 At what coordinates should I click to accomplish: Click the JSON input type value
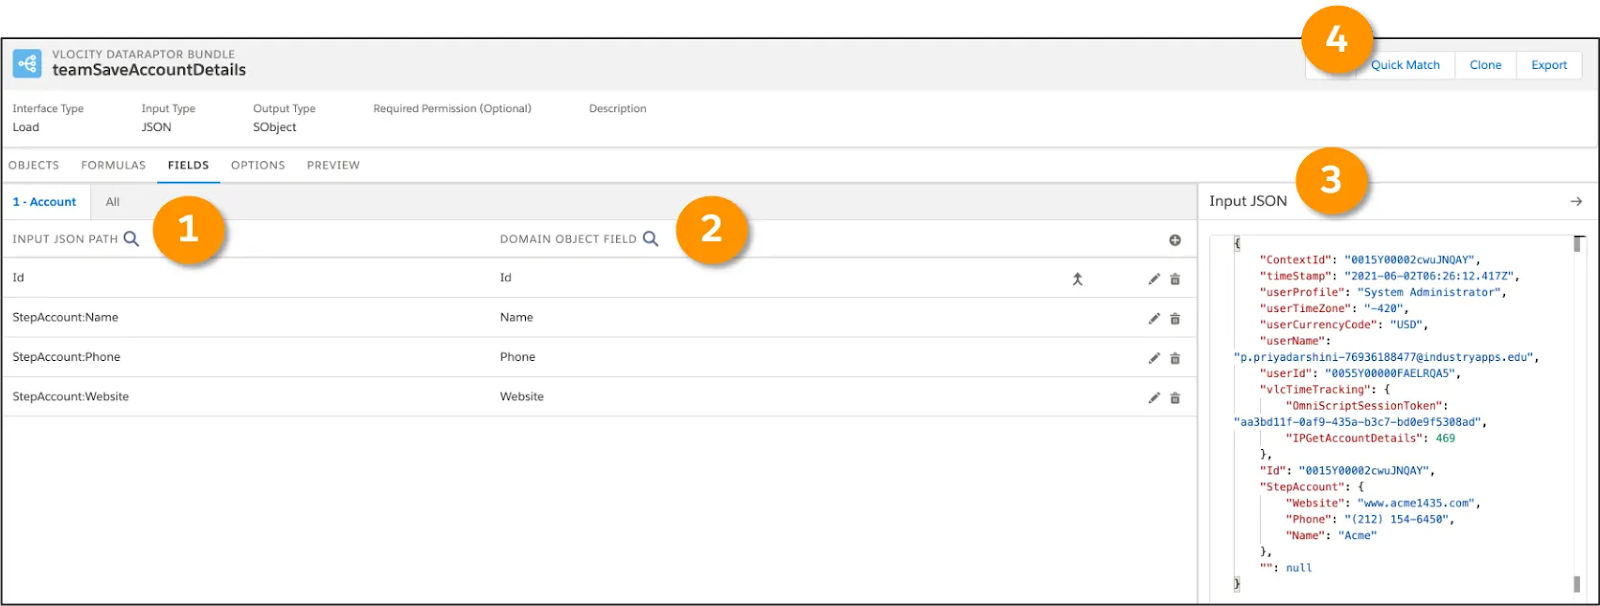pyautogui.click(x=156, y=127)
